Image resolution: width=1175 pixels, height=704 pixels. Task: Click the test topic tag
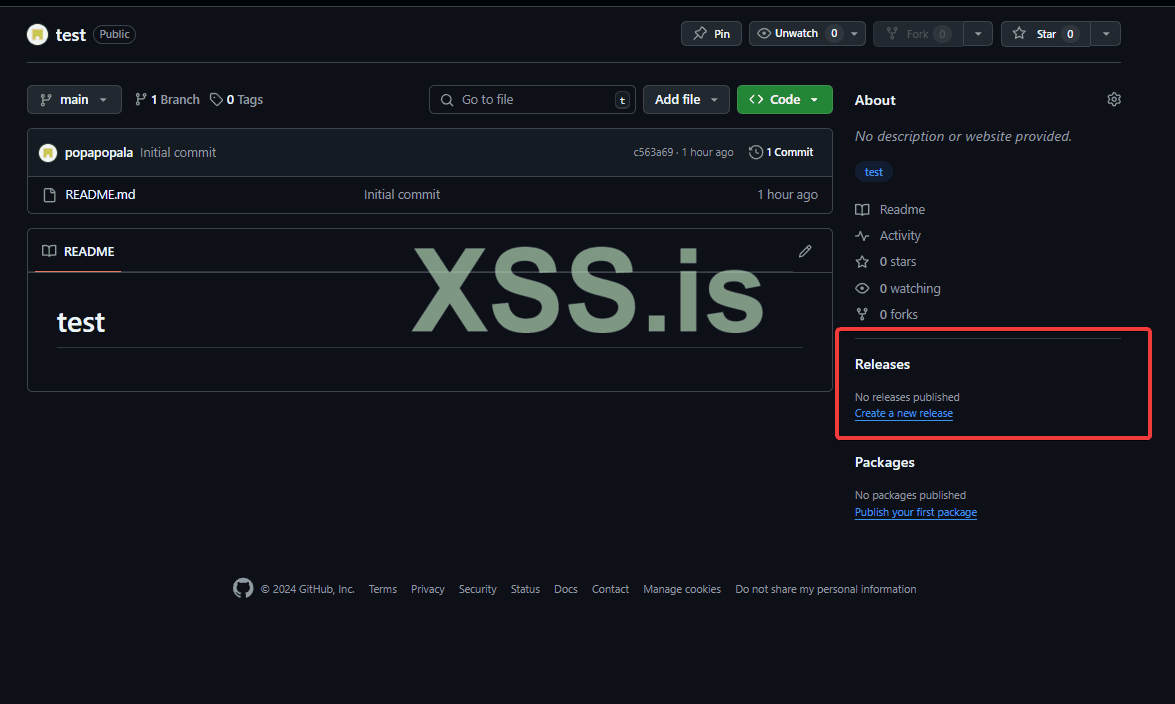[x=874, y=172]
